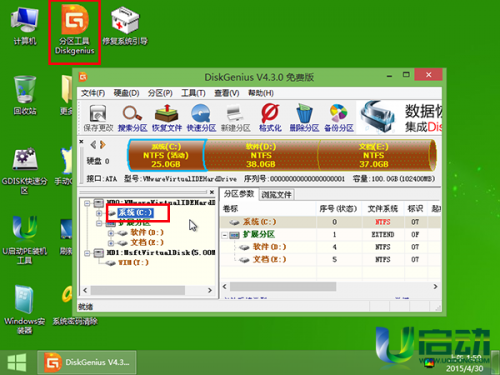Click the 文件系统 column header
The image size is (500, 375).
(383, 209)
